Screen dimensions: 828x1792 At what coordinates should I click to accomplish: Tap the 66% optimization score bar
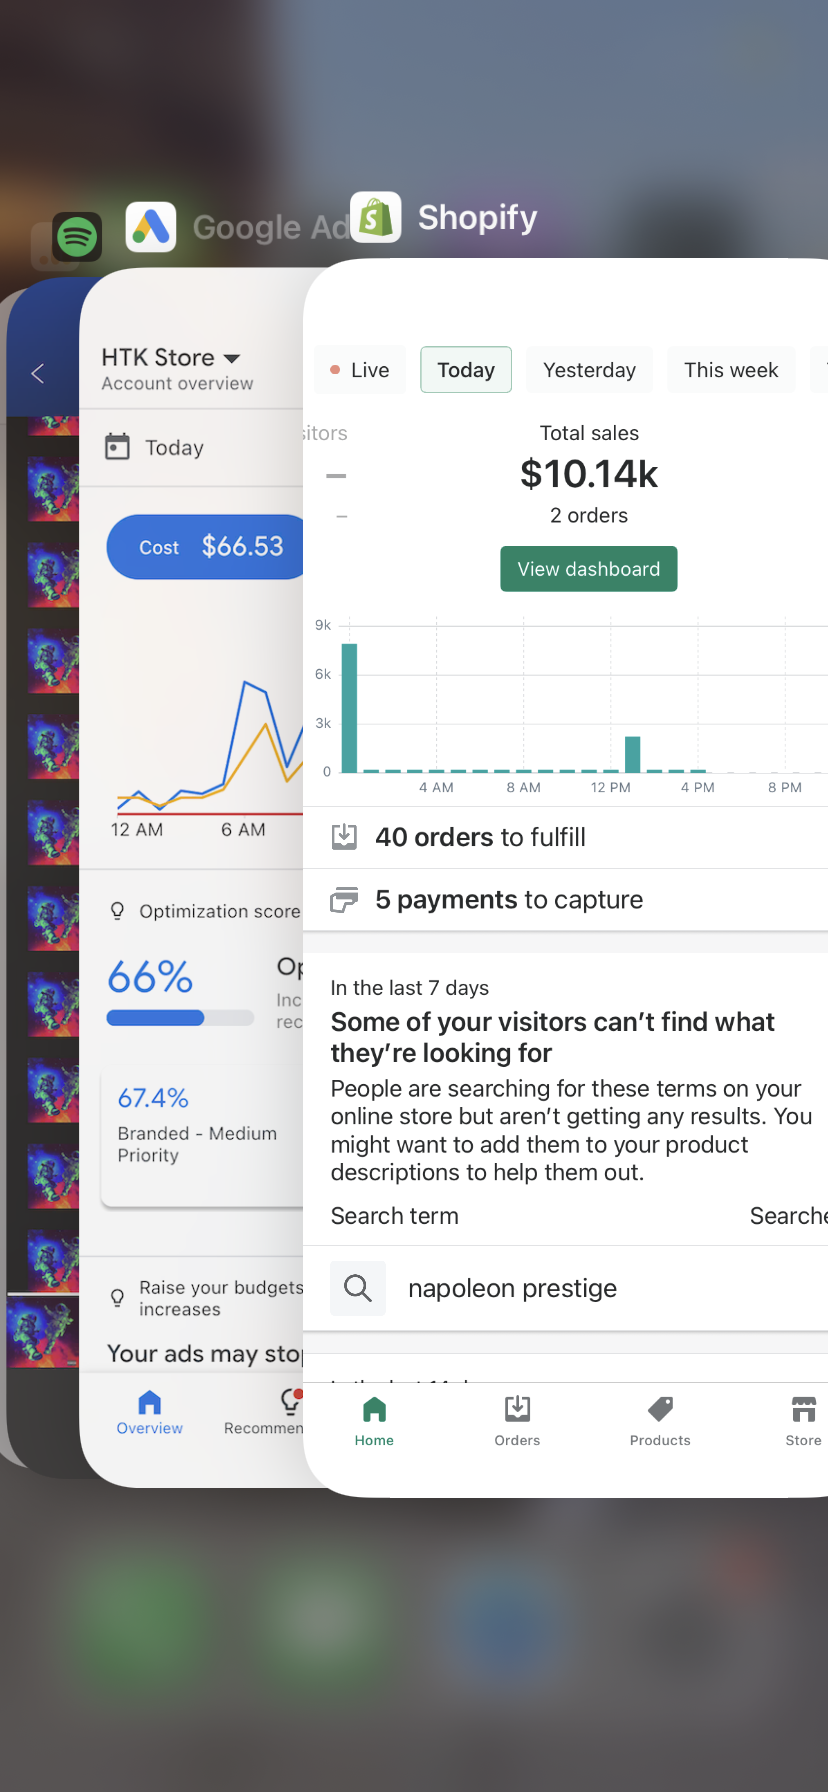point(180,1018)
